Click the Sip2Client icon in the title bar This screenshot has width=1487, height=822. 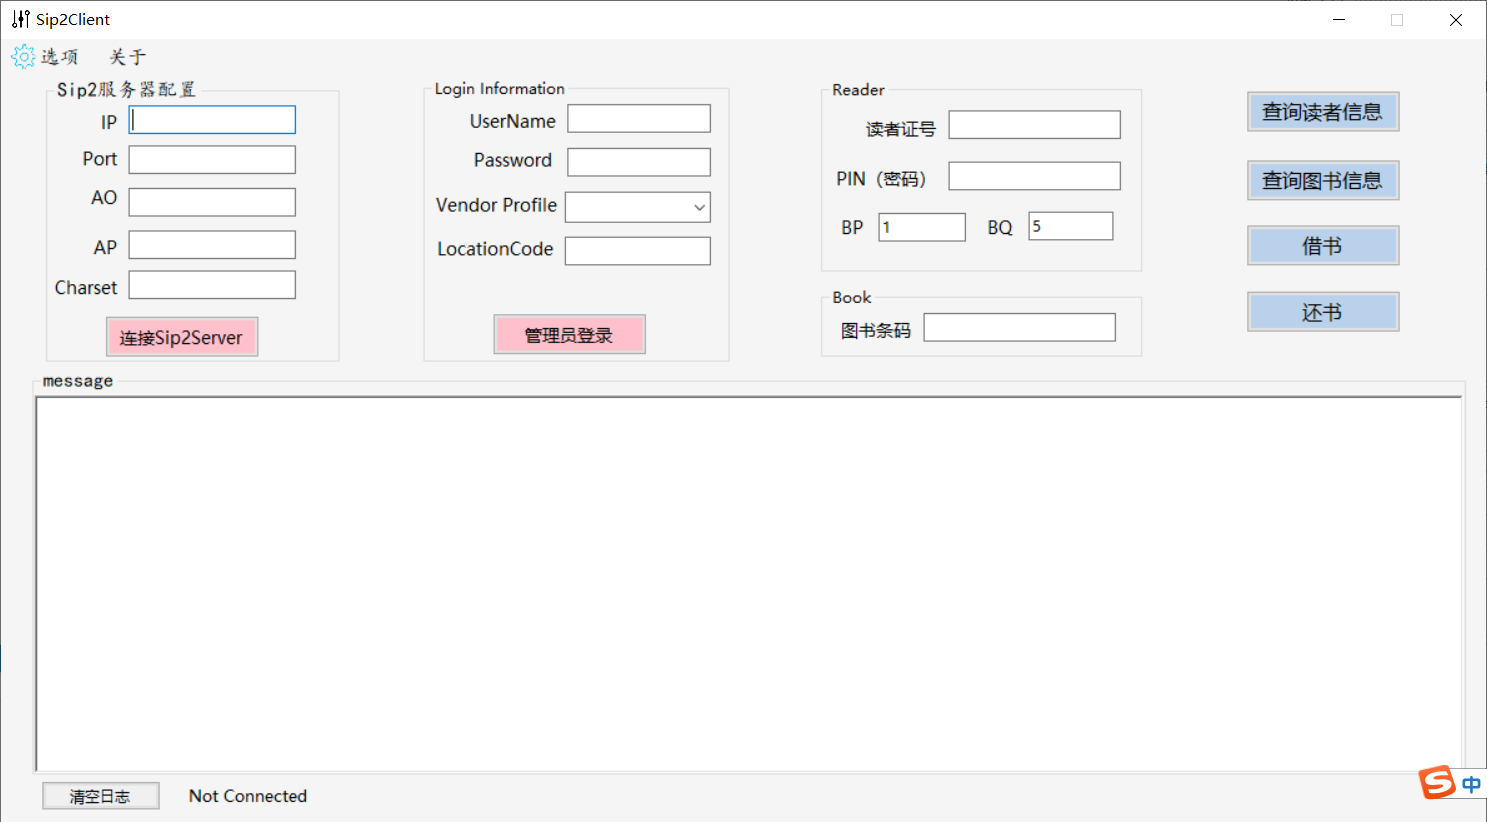click(16, 18)
